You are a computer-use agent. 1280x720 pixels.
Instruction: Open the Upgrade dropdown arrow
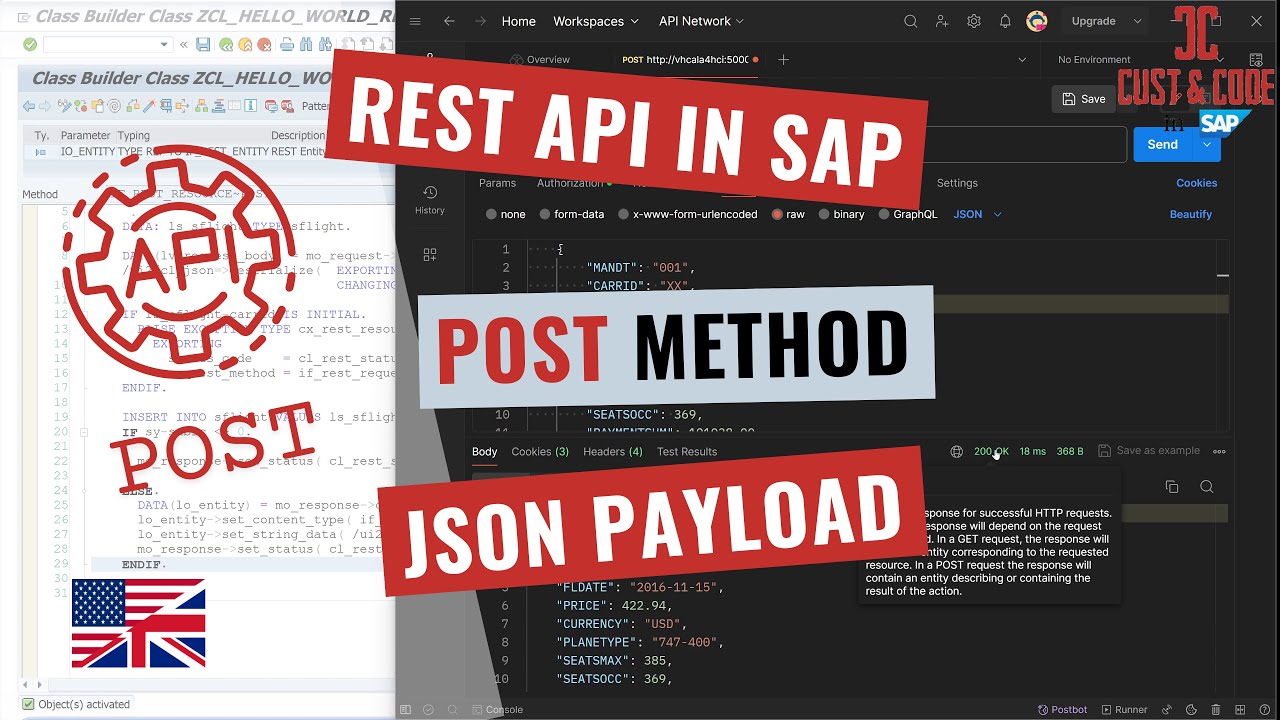(x=1137, y=21)
